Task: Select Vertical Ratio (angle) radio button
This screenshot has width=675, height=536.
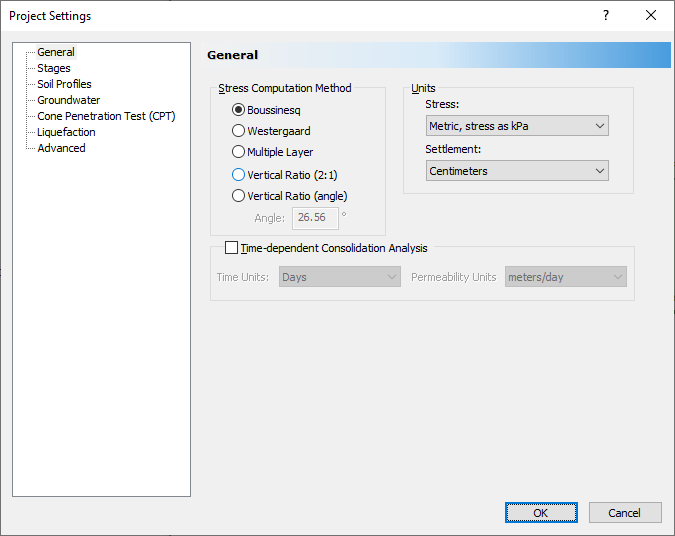Action: click(239, 196)
